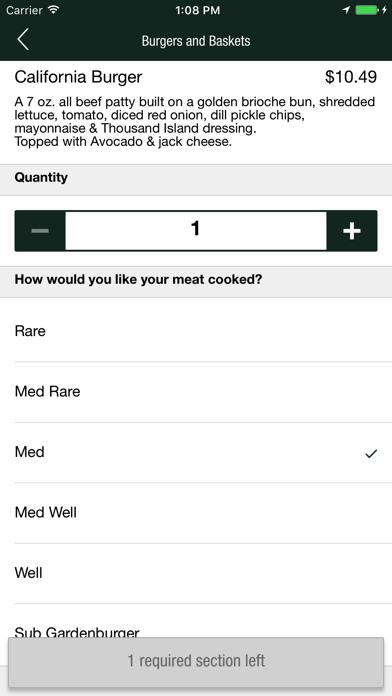Tap the Med checkmark icon
The height and width of the screenshot is (696, 392).
(x=371, y=453)
